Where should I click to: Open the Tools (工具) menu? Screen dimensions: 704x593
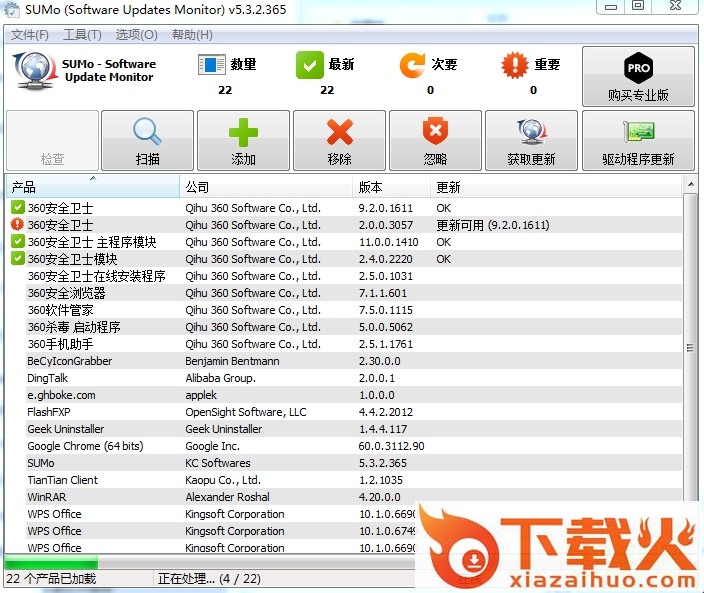click(82, 35)
